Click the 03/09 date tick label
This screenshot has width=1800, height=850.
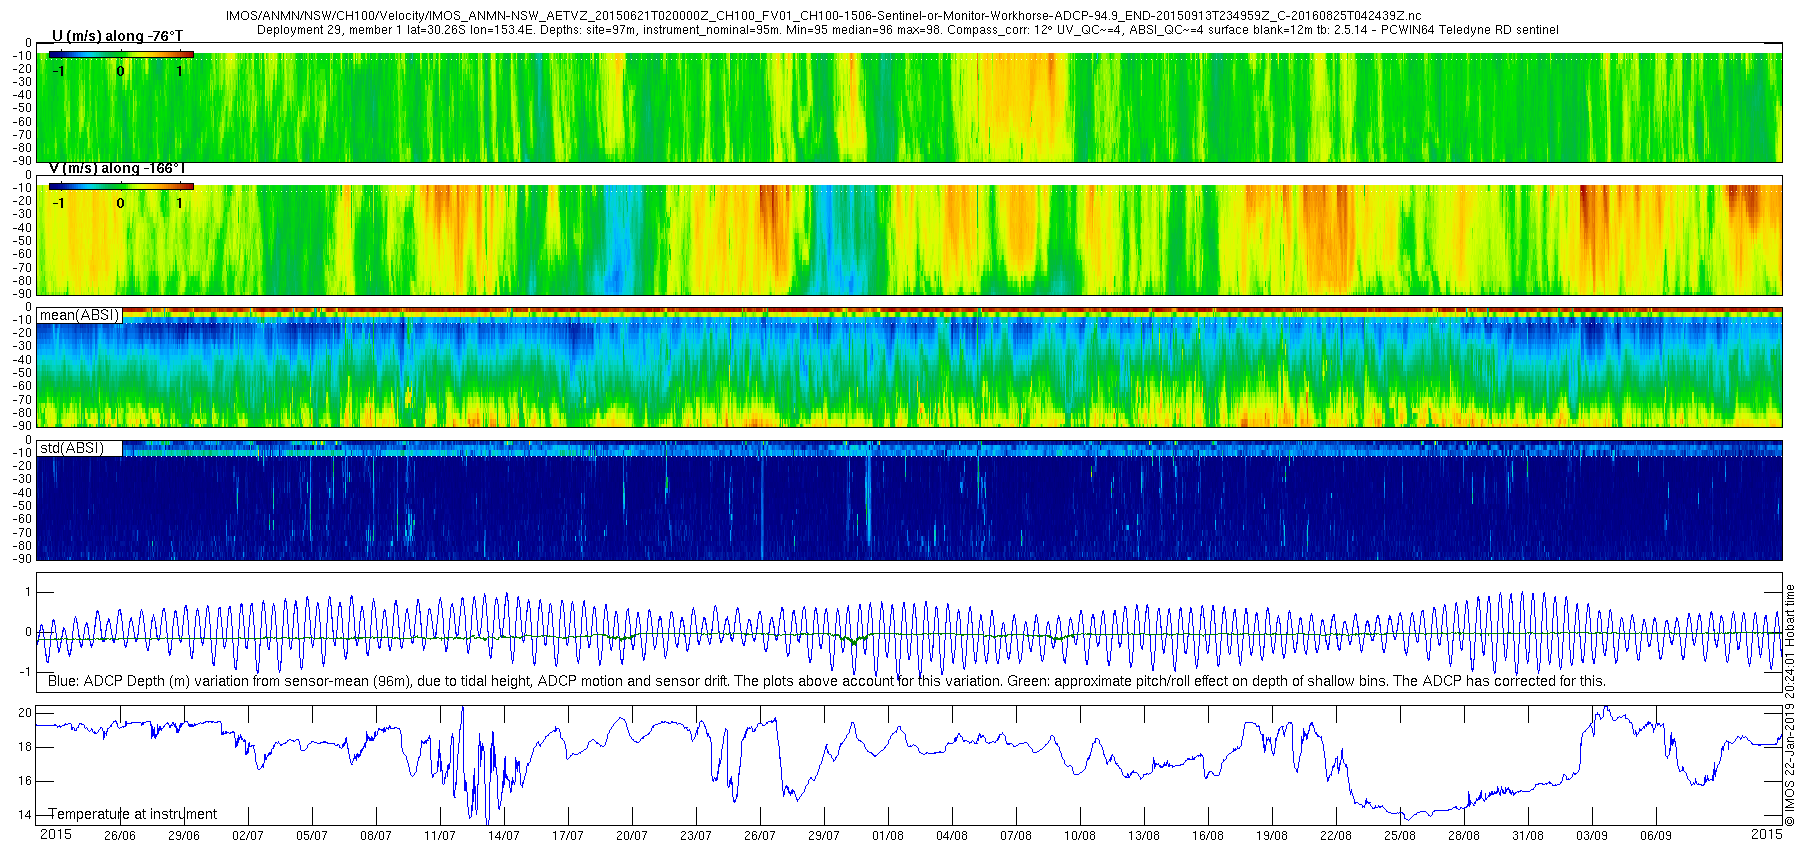click(1591, 836)
